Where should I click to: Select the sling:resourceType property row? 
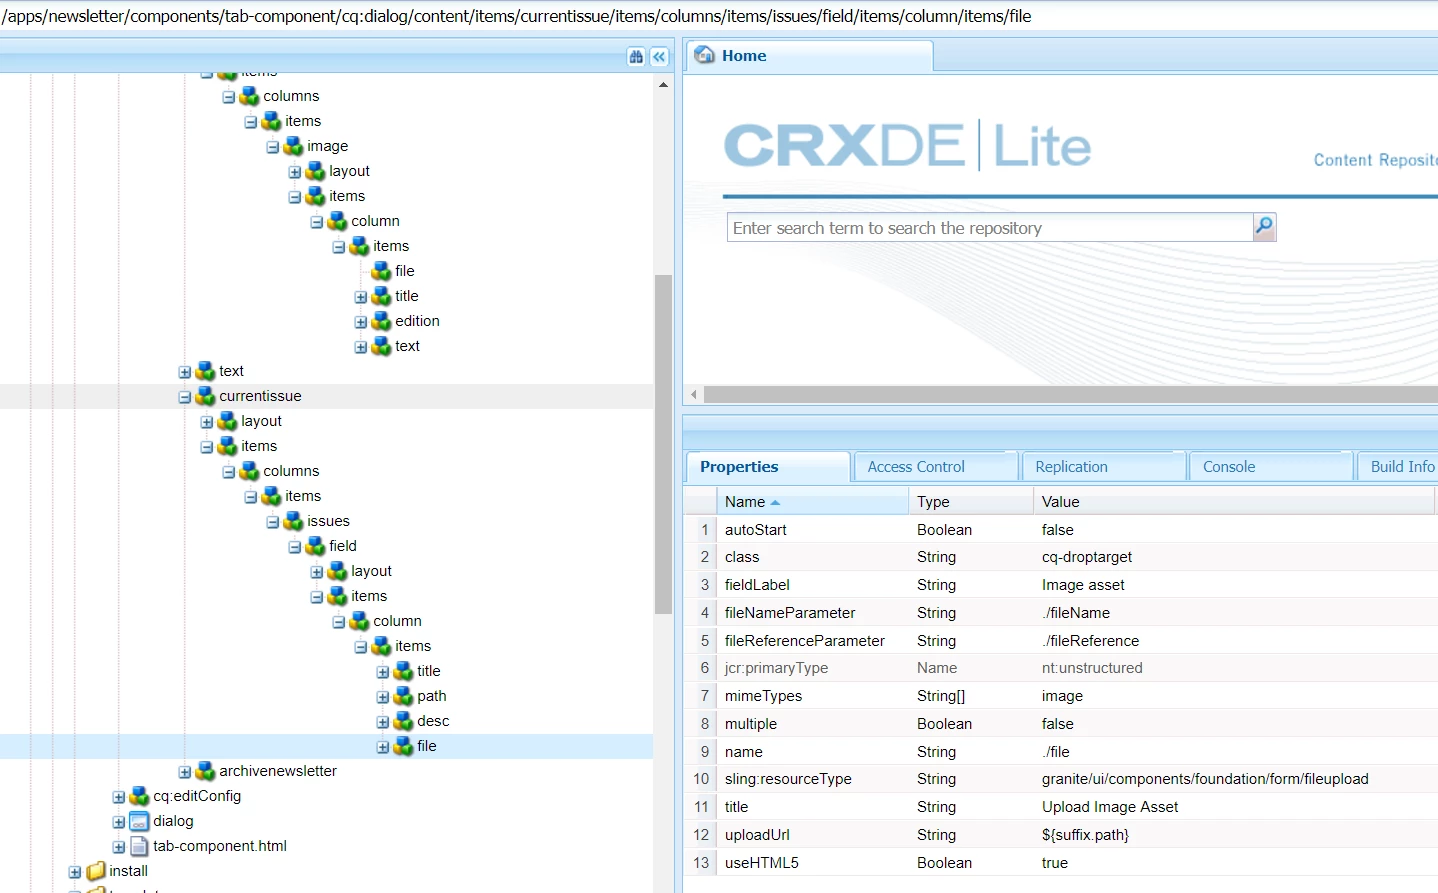pos(1061,779)
